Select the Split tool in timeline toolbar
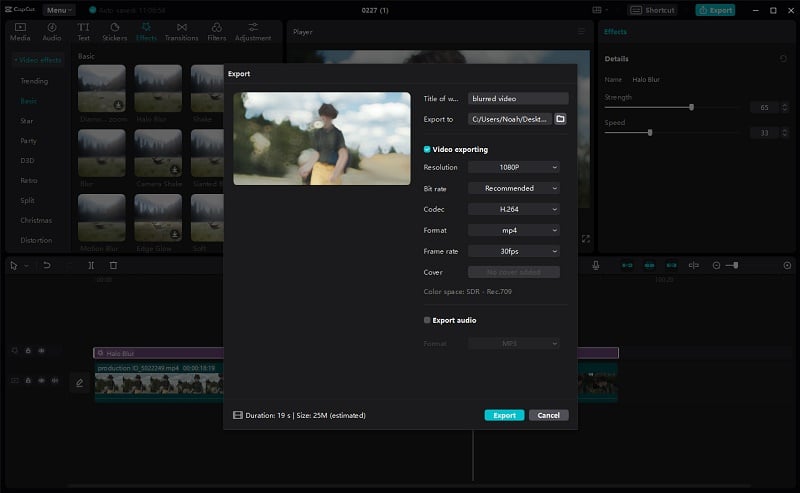Image resolution: width=800 pixels, height=493 pixels. pos(91,265)
